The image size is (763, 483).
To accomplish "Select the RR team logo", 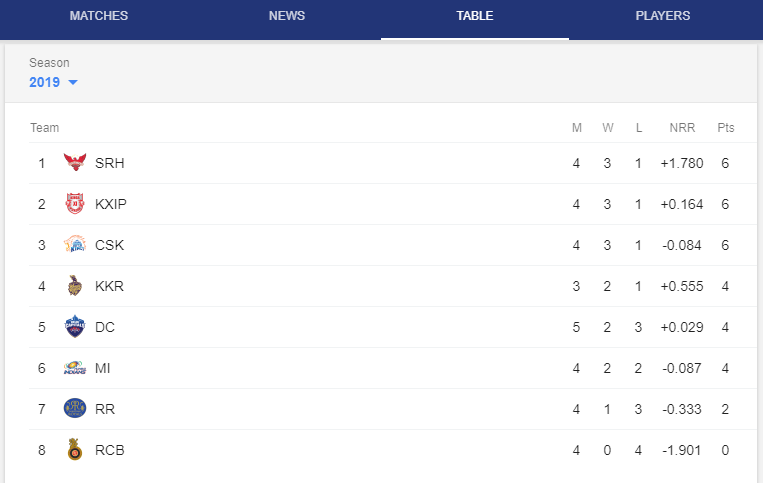I will click(x=75, y=409).
